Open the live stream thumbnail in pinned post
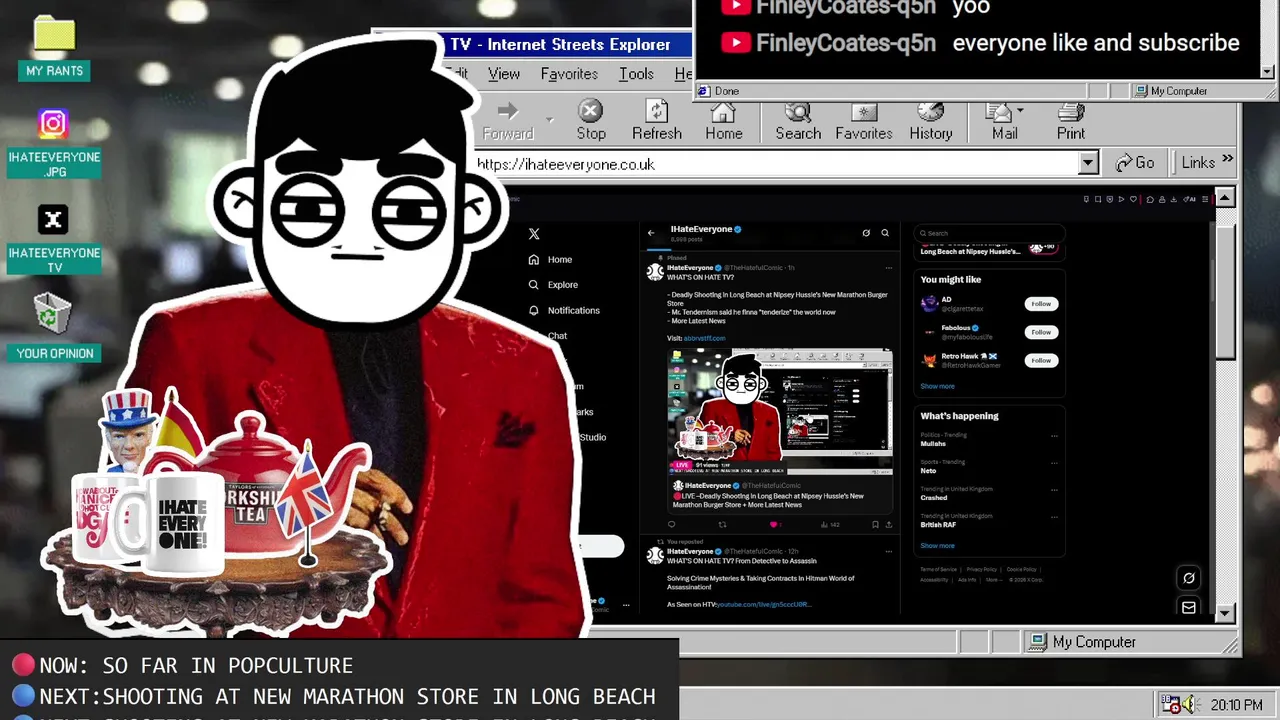Viewport: 1280px width, 720px height. click(780, 410)
